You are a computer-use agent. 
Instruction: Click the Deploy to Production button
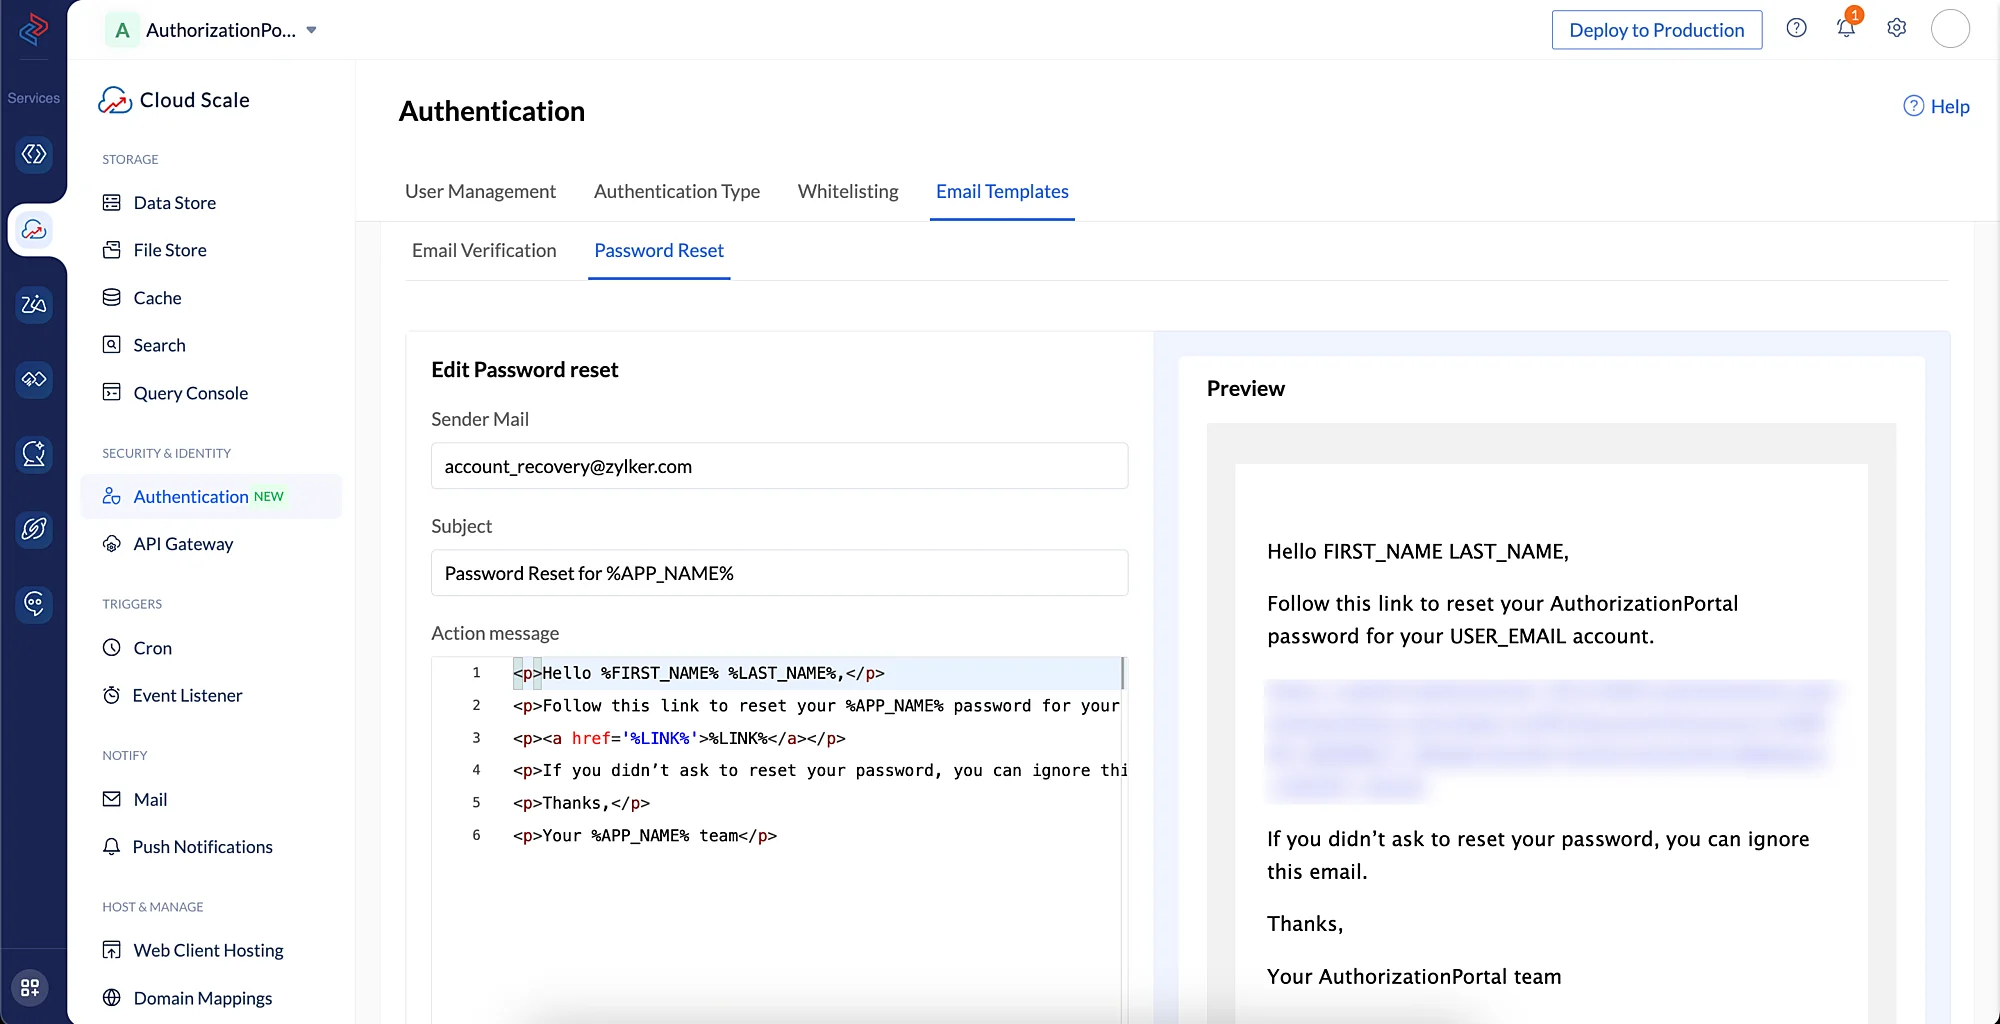click(x=1657, y=30)
